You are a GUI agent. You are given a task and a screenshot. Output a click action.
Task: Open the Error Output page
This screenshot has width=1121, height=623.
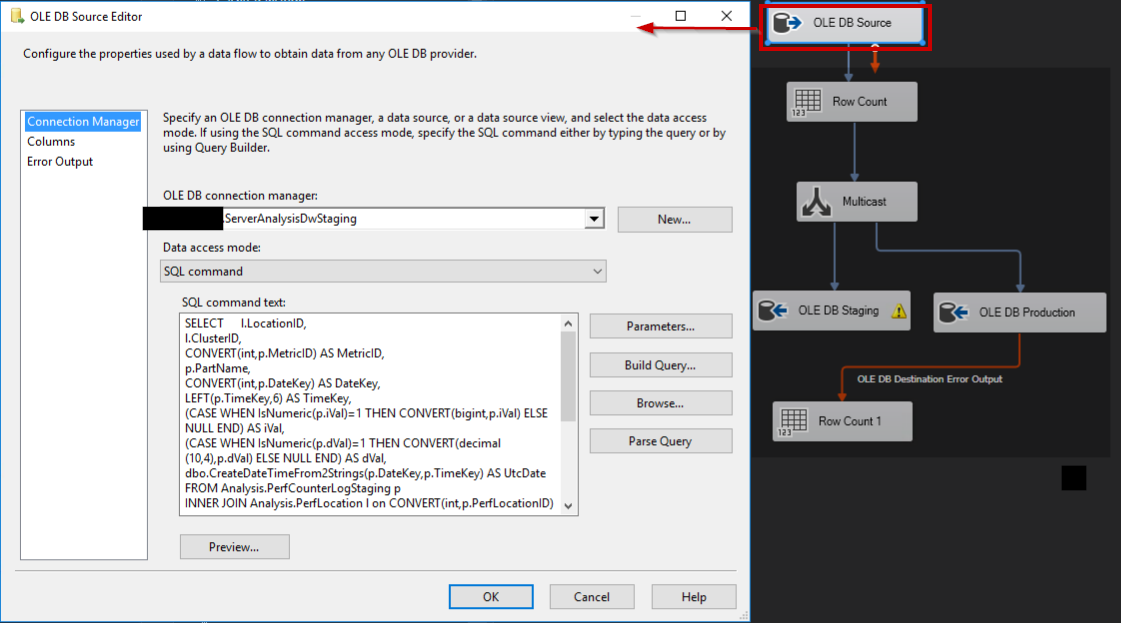(x=60, y=161)
